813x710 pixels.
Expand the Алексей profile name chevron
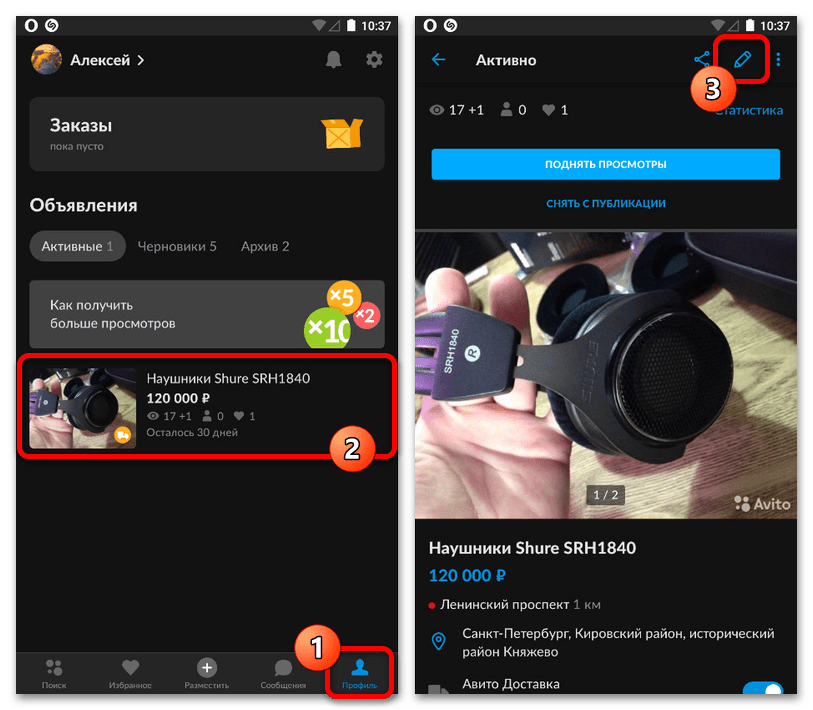tap(141, 61)
